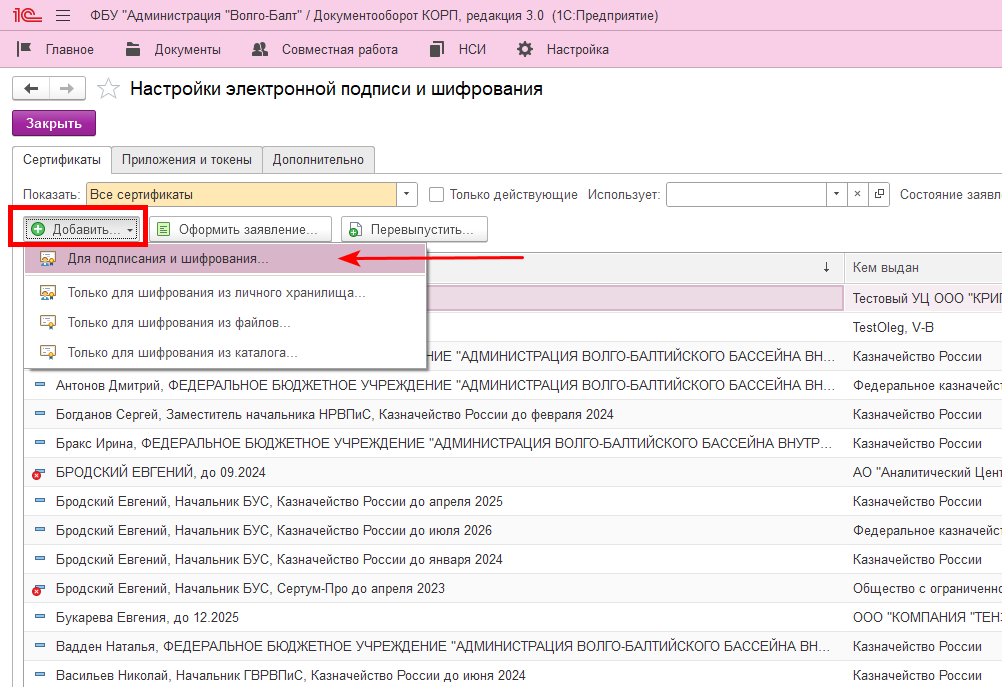1002x687 pixels.
Task: Open the Добавить dropdown button
Action: pyautogui.click(x=82, y=230)
